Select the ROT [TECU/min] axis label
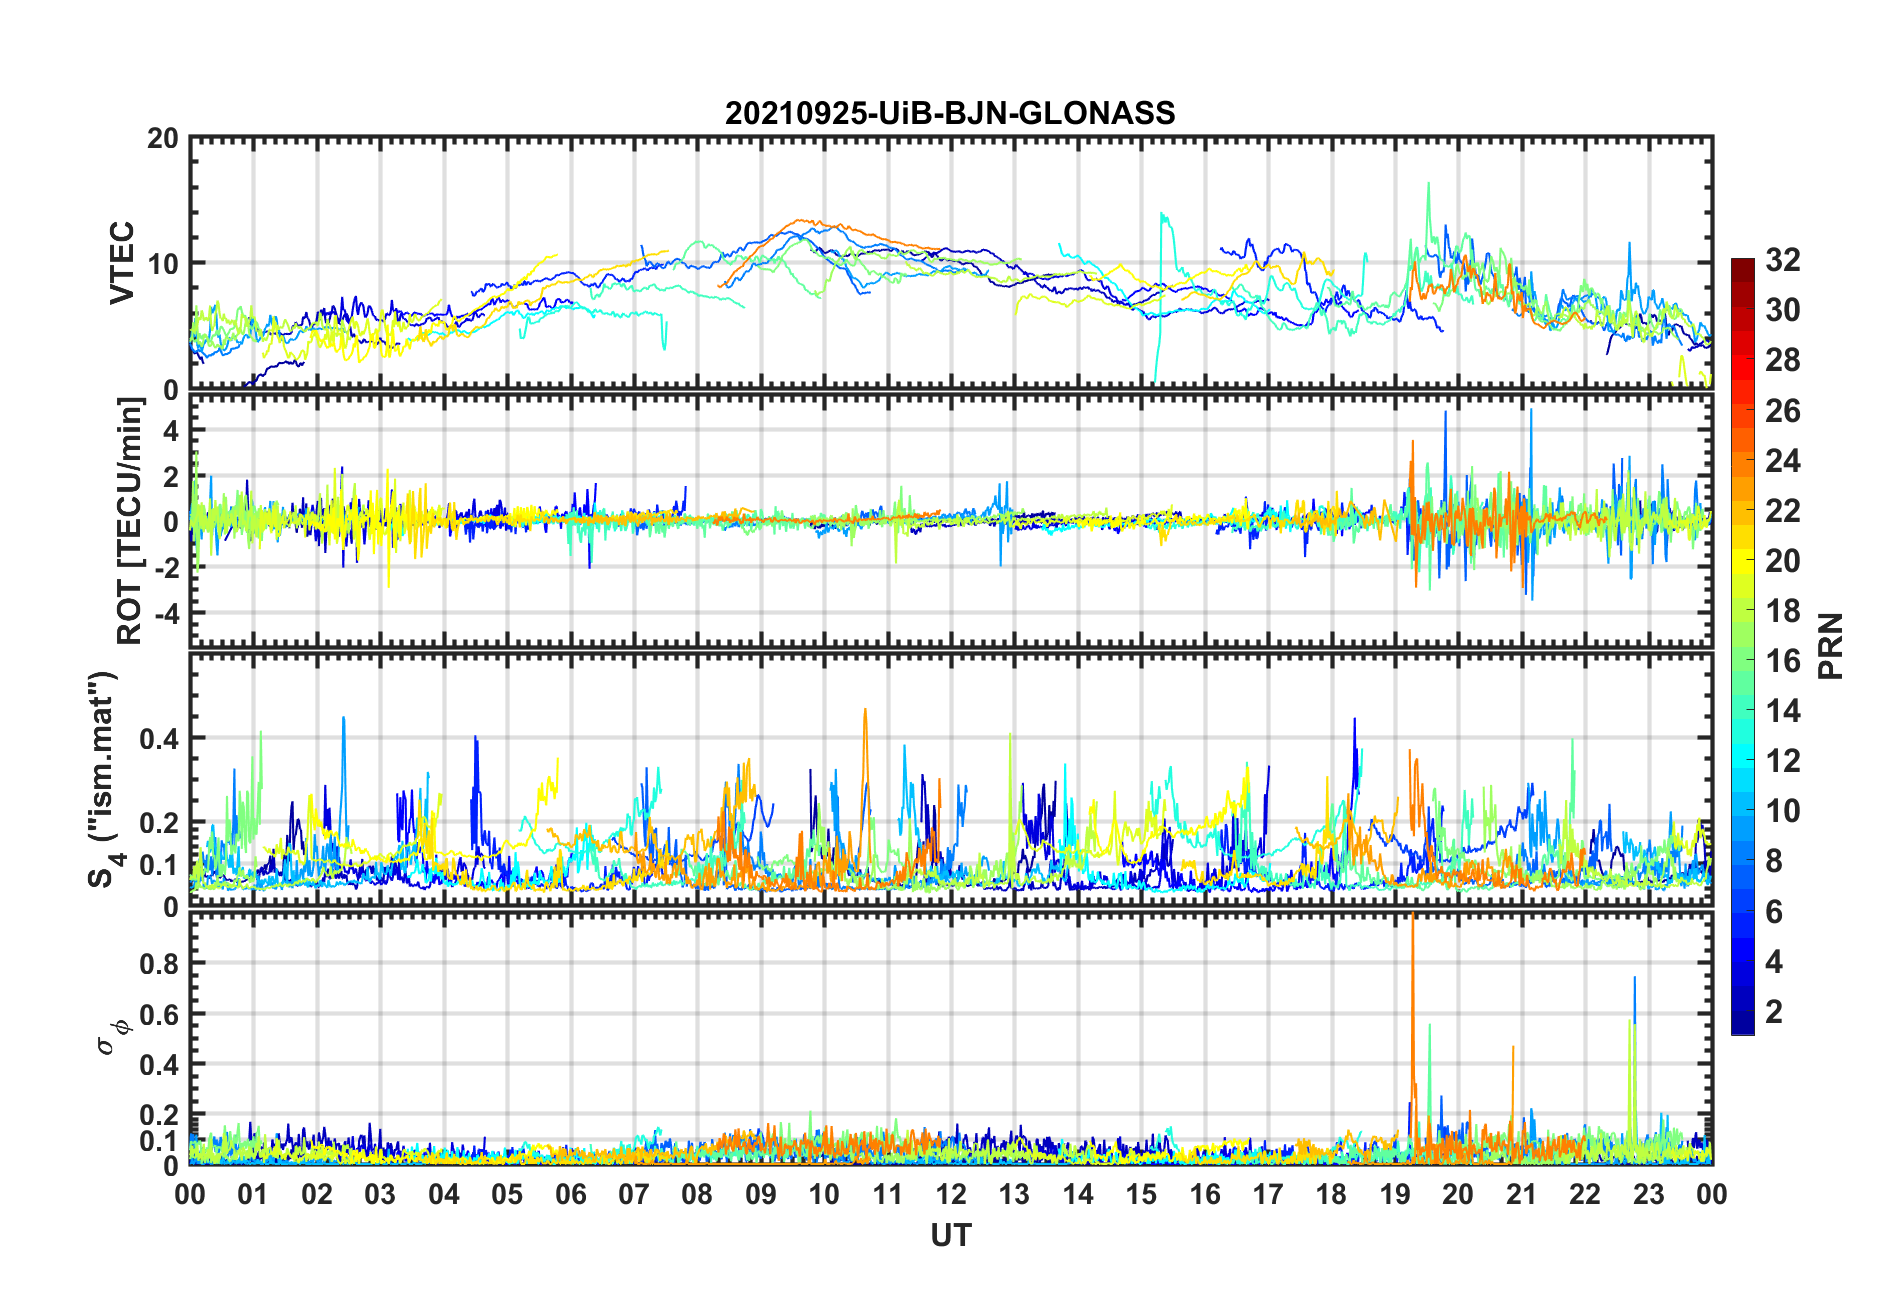The image size is (1902, 1292). click(x=130, y=521)
